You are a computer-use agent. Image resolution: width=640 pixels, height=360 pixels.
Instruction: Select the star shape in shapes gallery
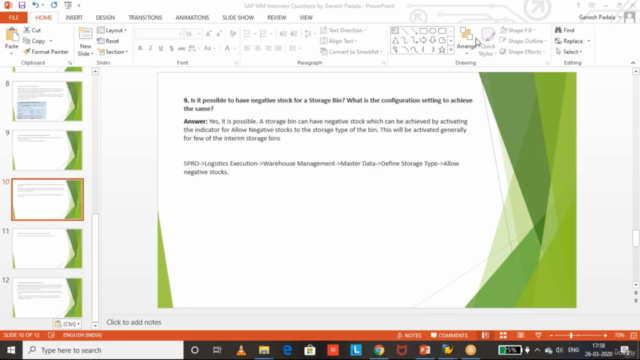442,50
